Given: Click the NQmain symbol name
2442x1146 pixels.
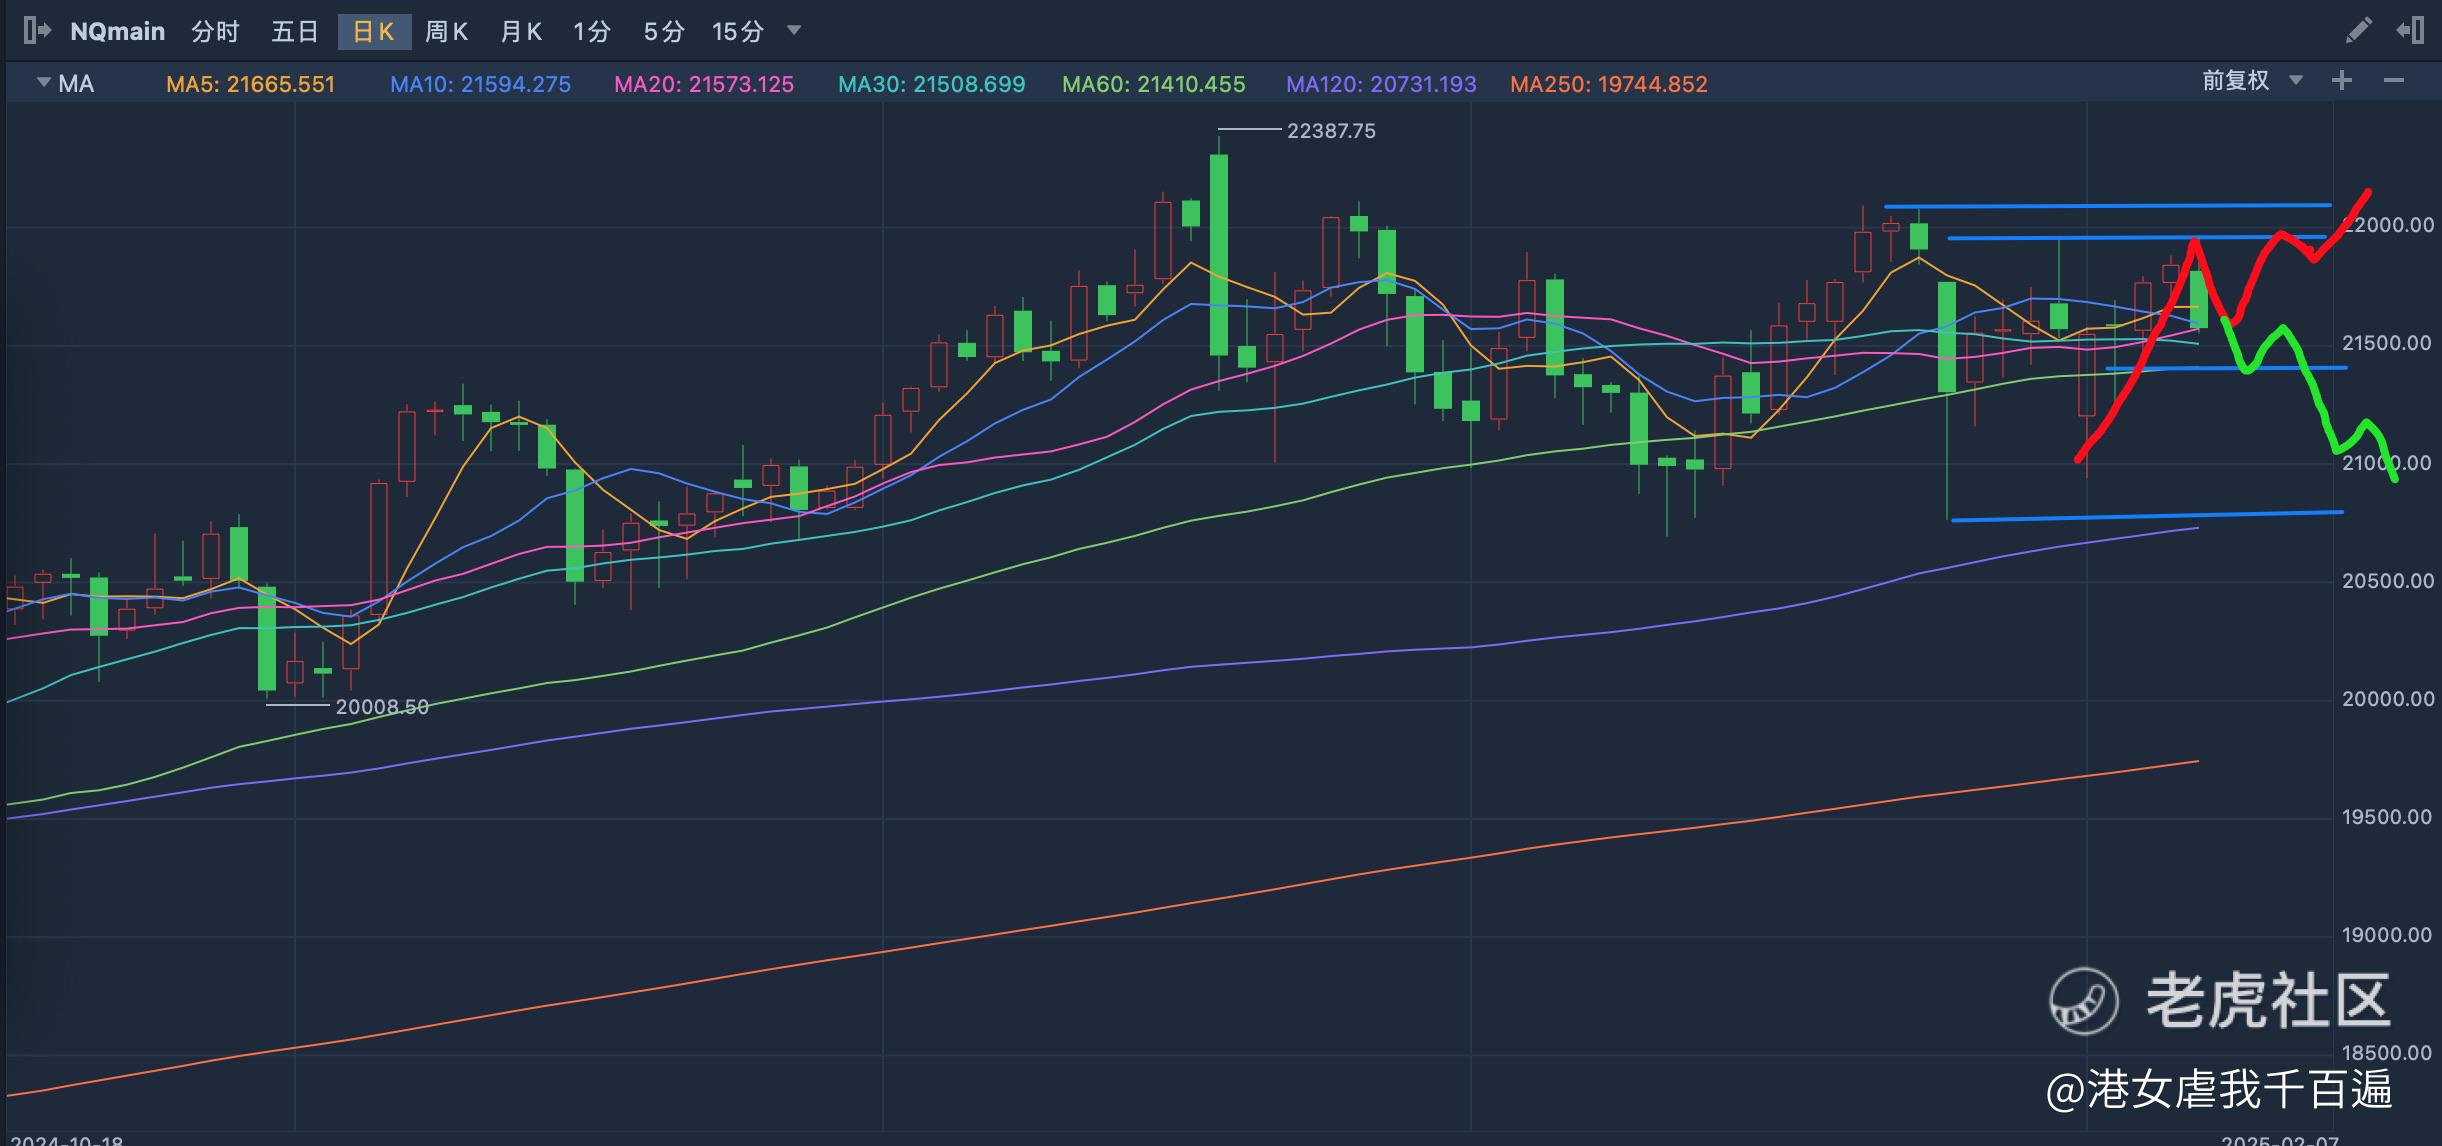Looking at the screenshot, I should [x=117, y=32].
